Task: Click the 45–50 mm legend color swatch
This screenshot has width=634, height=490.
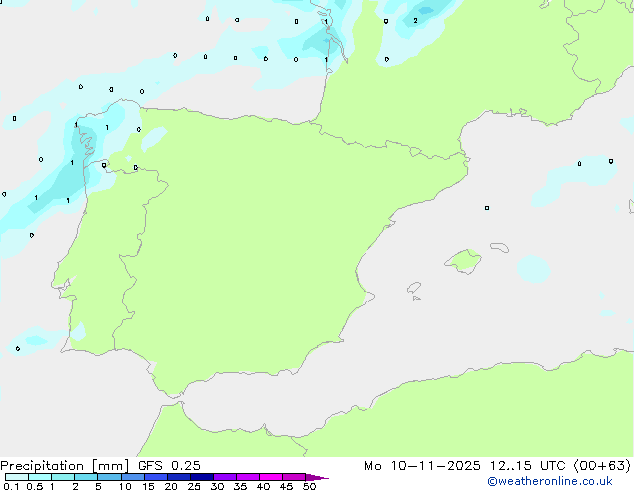Action: click(294, 477)
